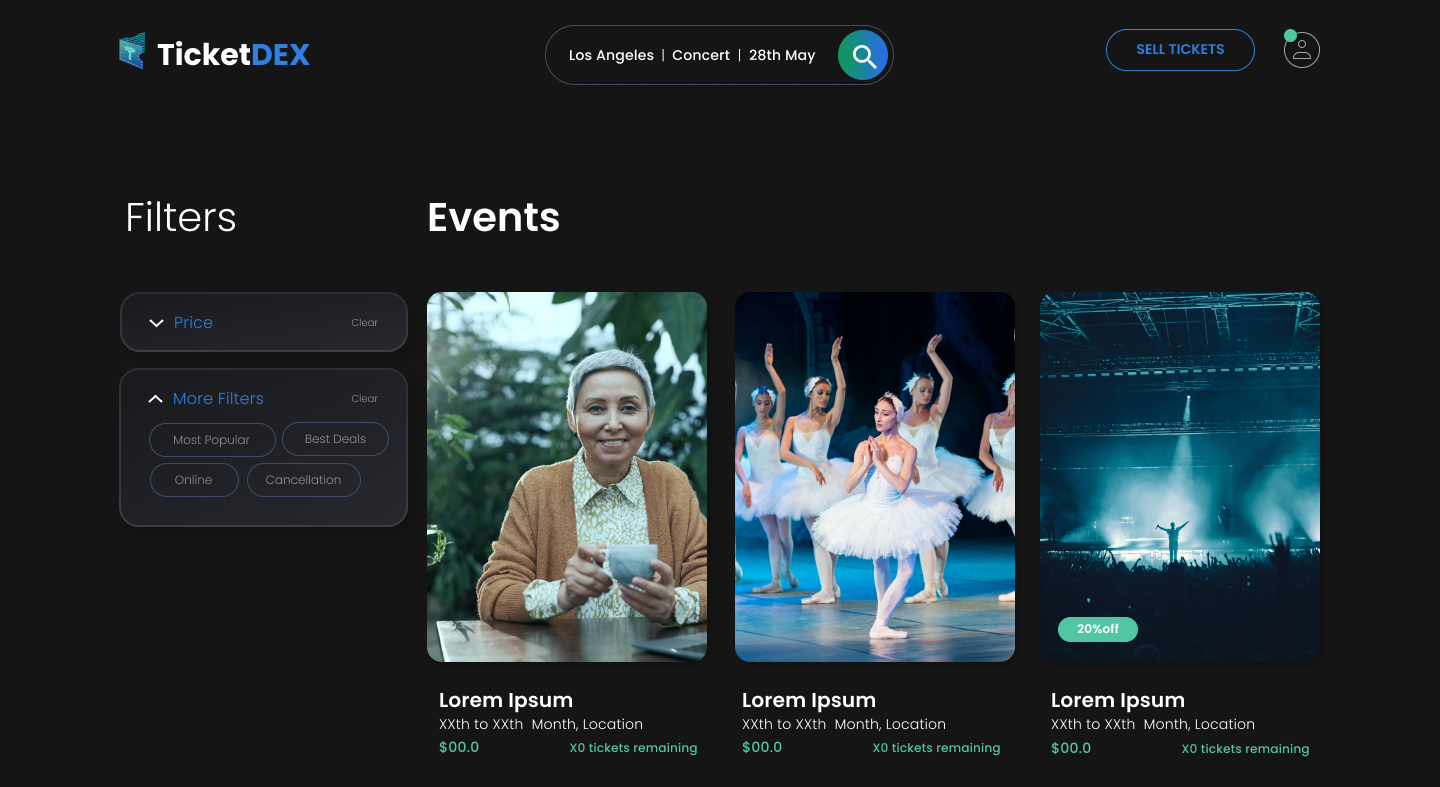Click the 20%off discount badge
Image resolution: width=1440 pixels, height=787 pixels.
click(1097, 629)
